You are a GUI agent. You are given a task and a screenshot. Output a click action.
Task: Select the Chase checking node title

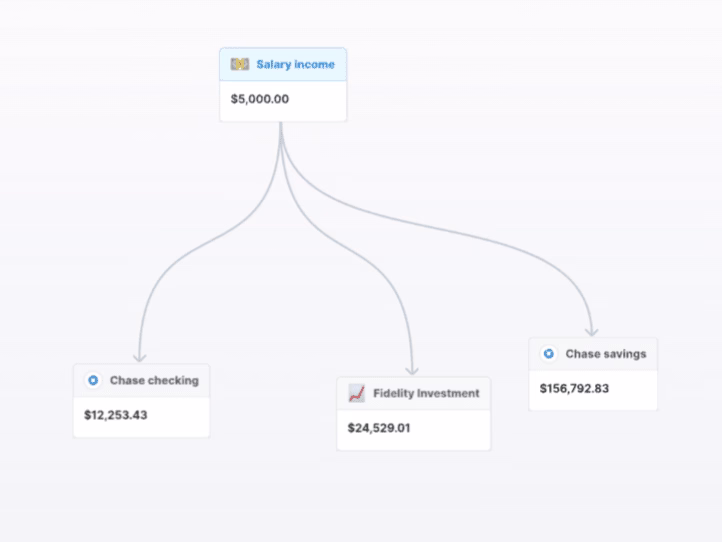[154, 380]
